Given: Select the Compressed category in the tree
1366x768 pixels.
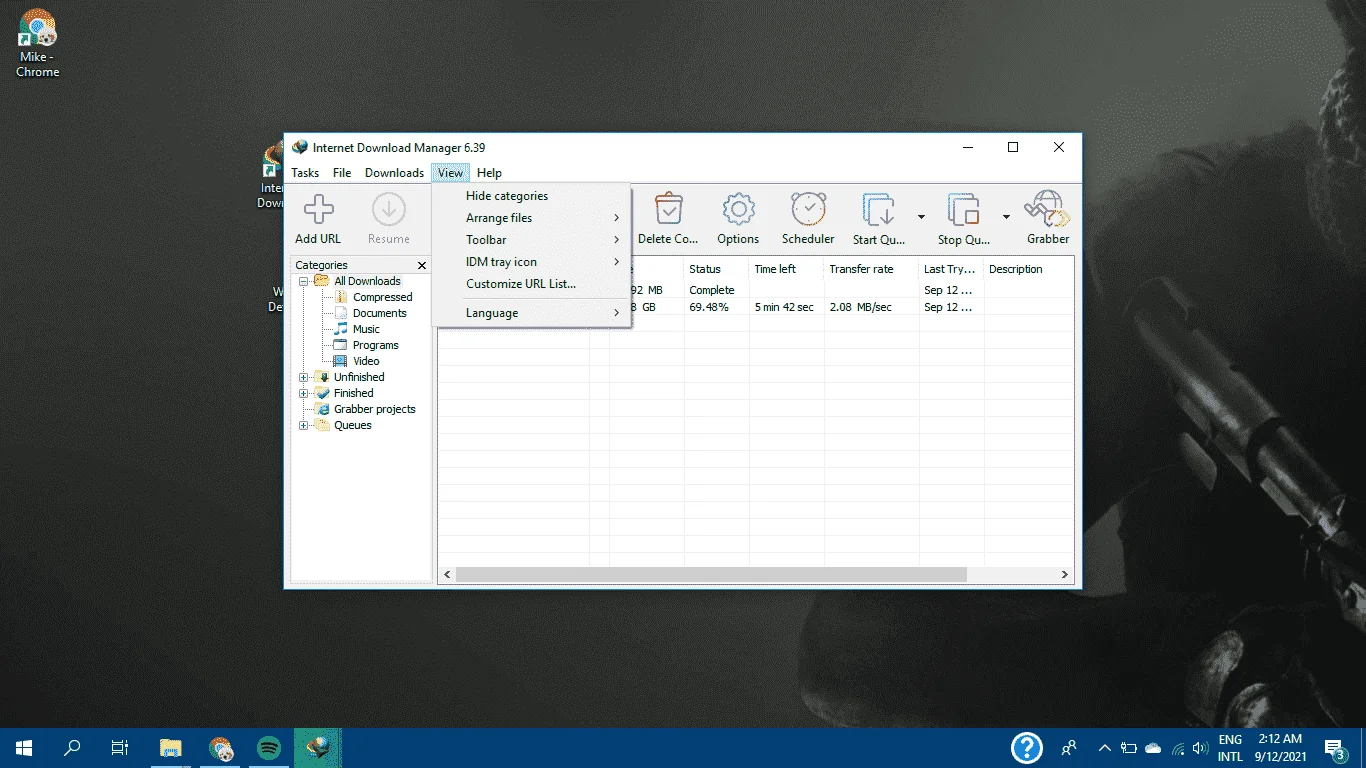Looking at the screenshot, I should pos(382,297).
